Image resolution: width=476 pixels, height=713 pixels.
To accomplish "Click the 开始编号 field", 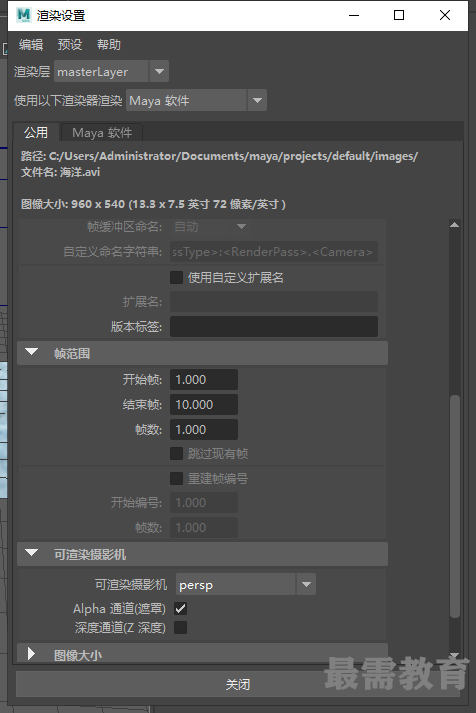I will (204, 502).
